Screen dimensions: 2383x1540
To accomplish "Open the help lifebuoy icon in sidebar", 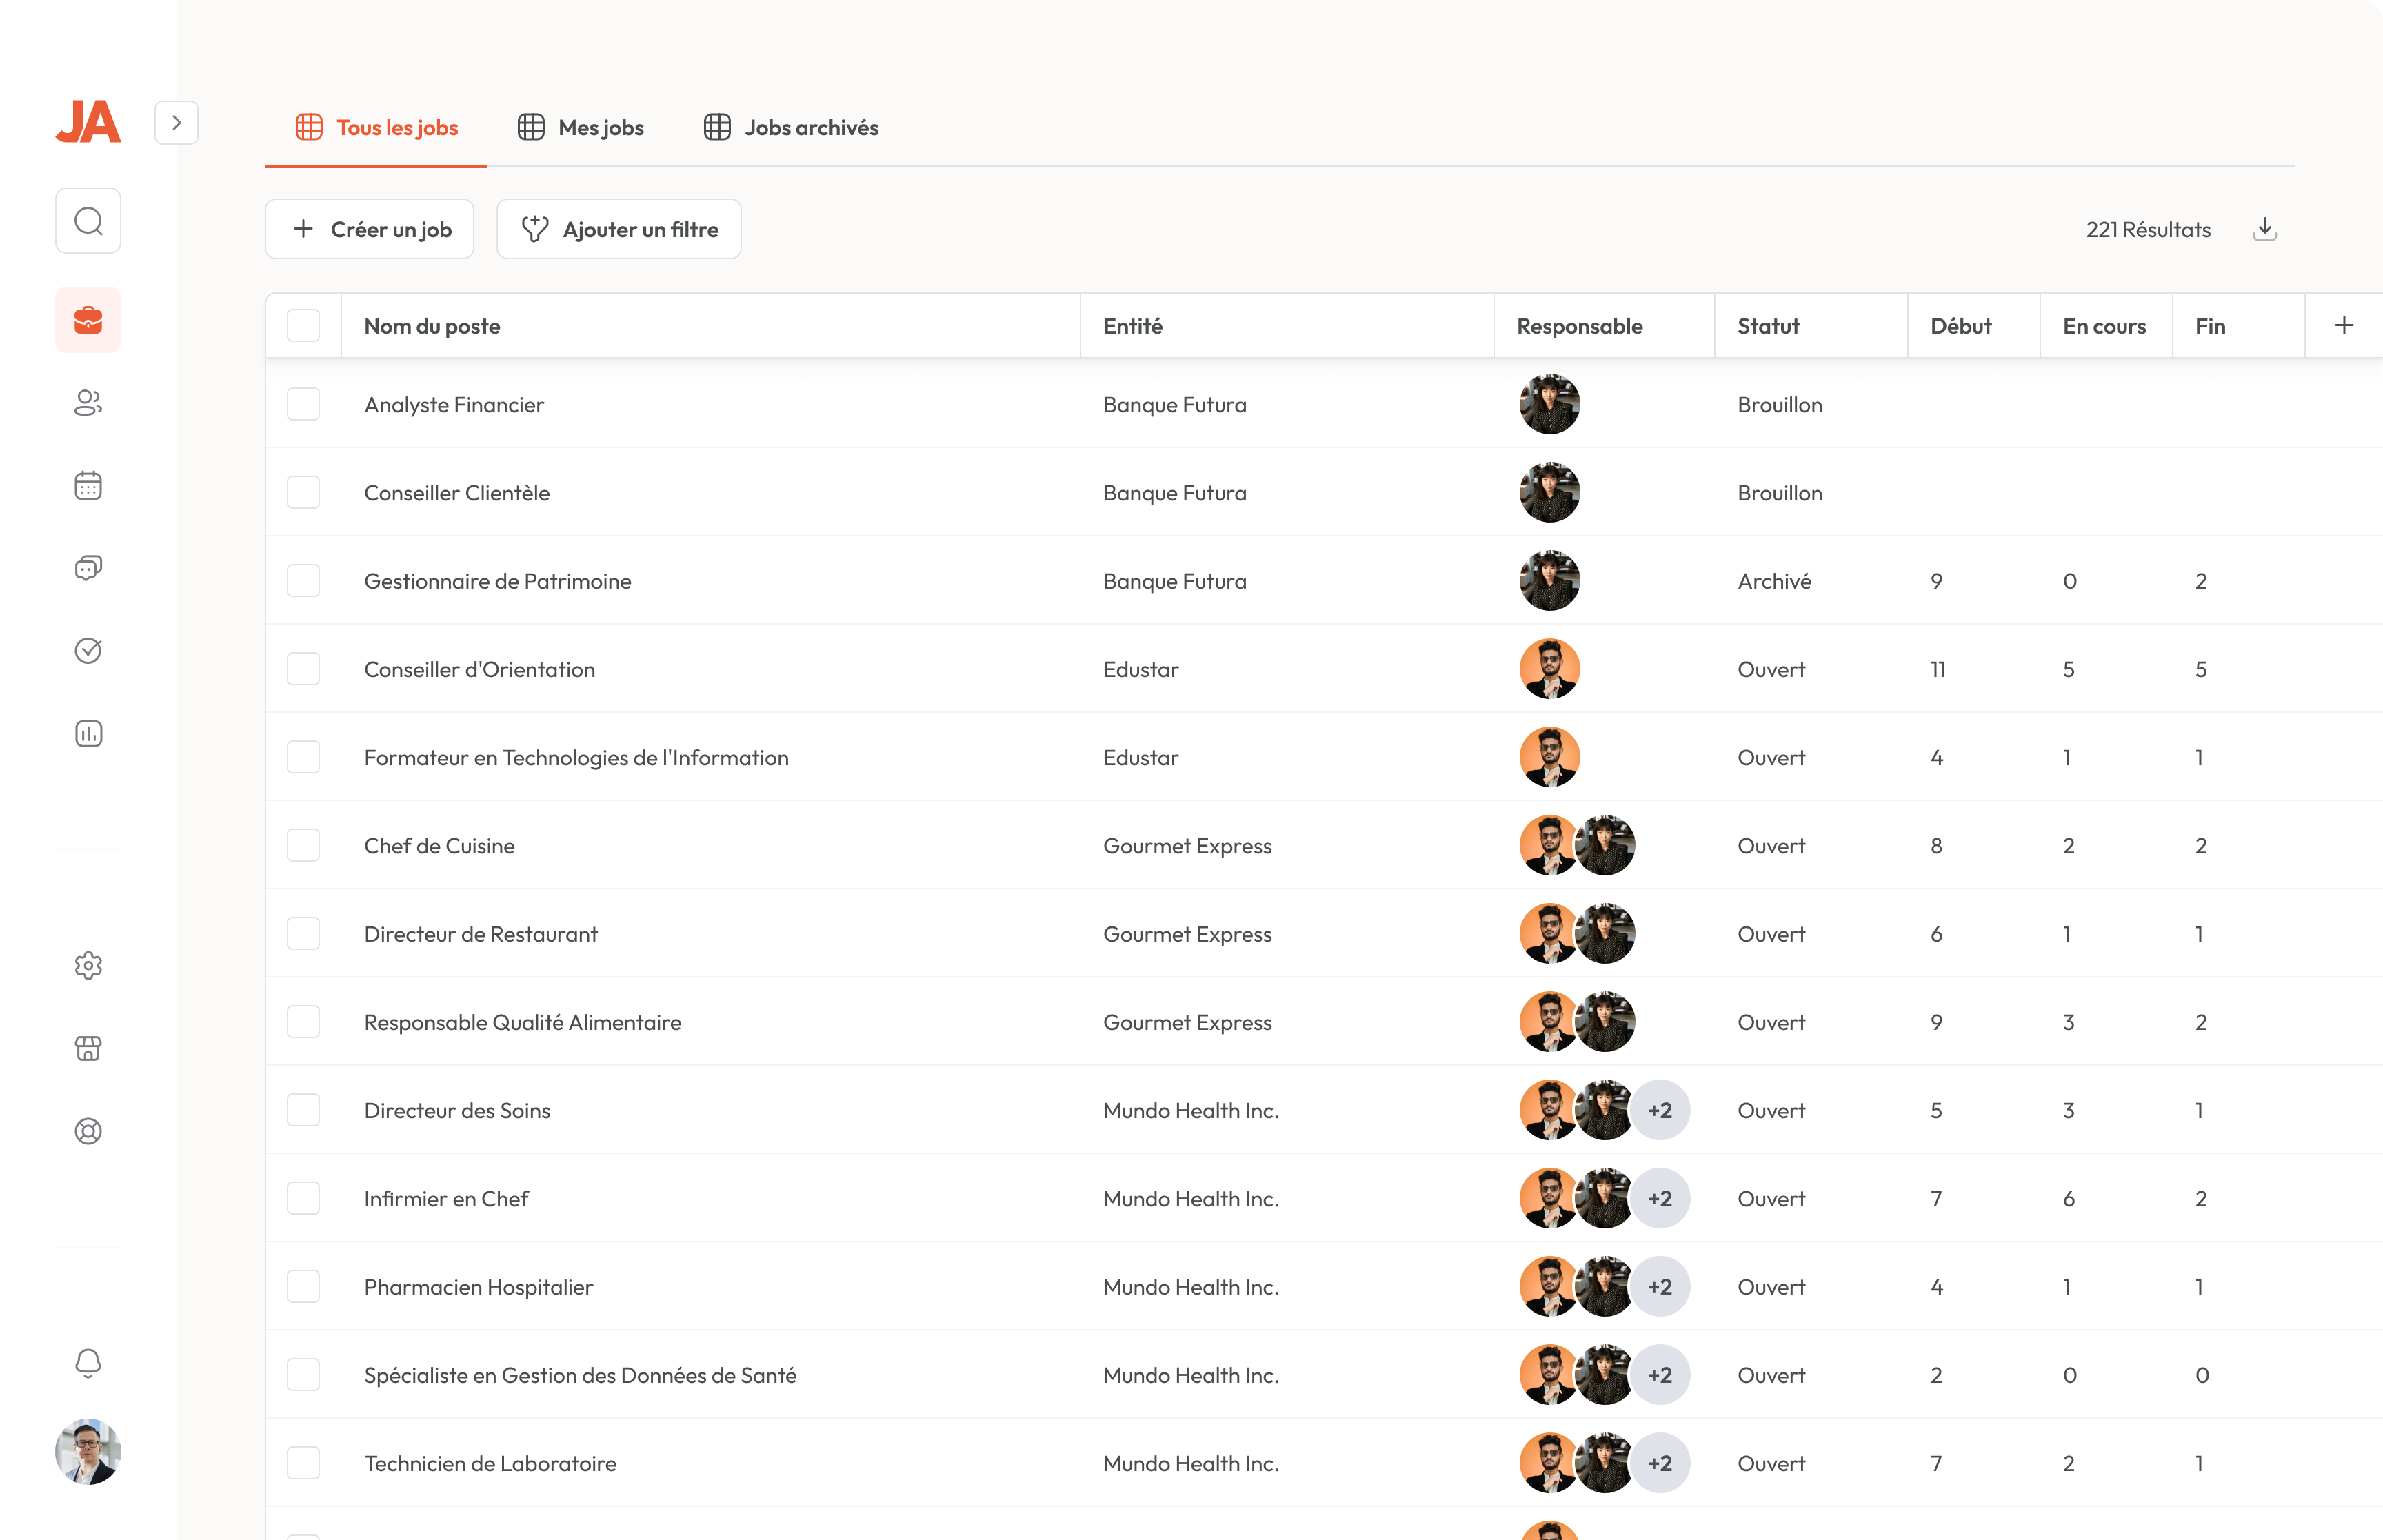I will pos(88,1131).
